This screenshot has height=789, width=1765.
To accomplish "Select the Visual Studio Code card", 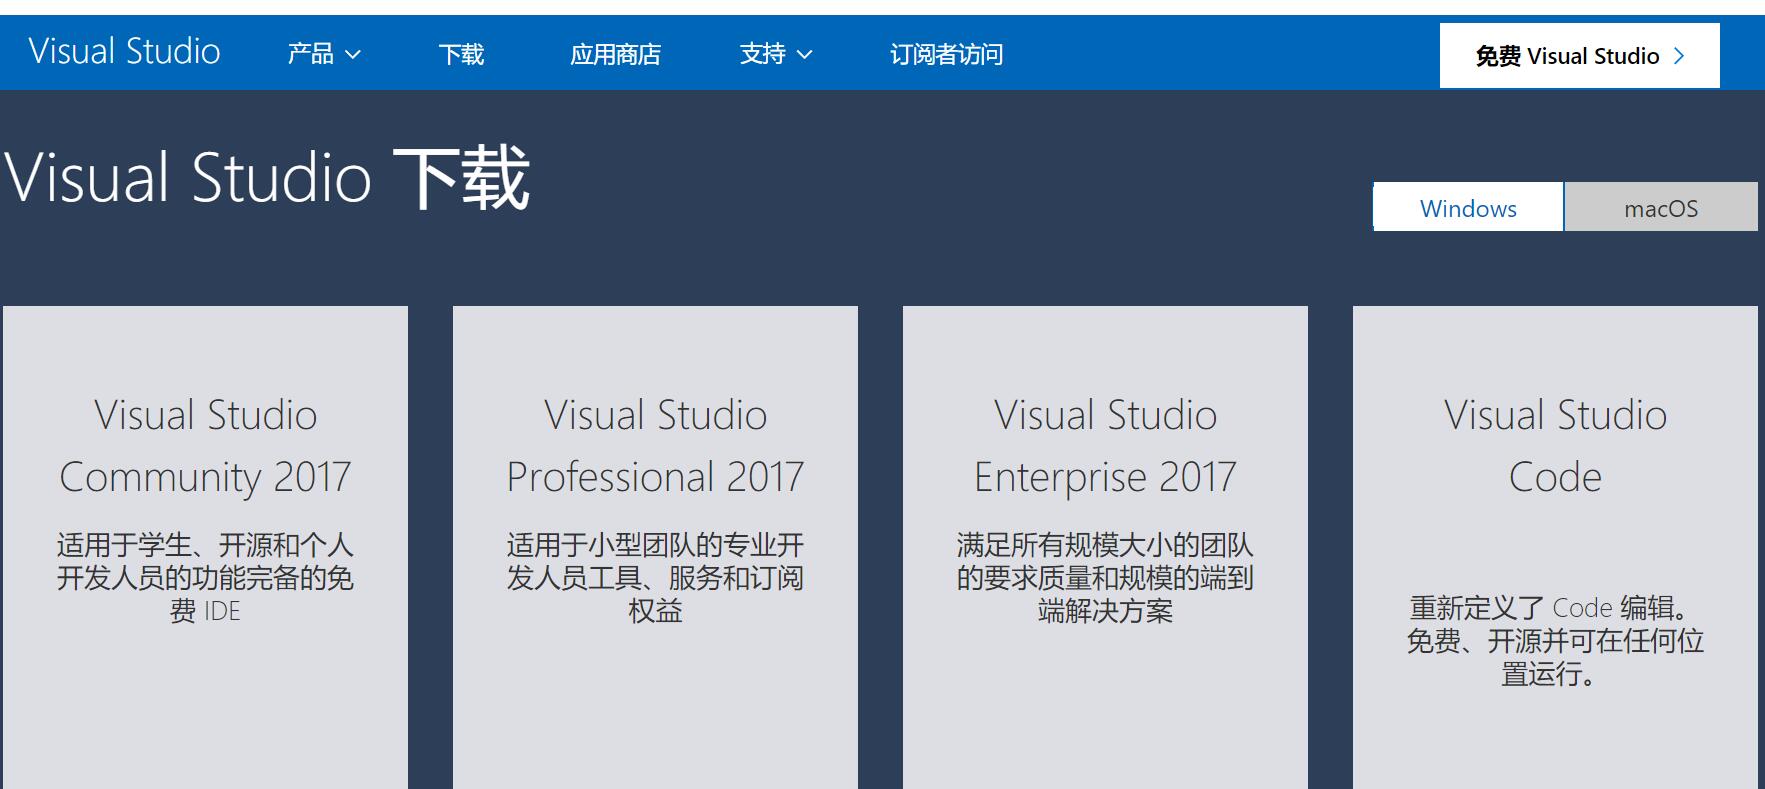I will pos(1555,547).
